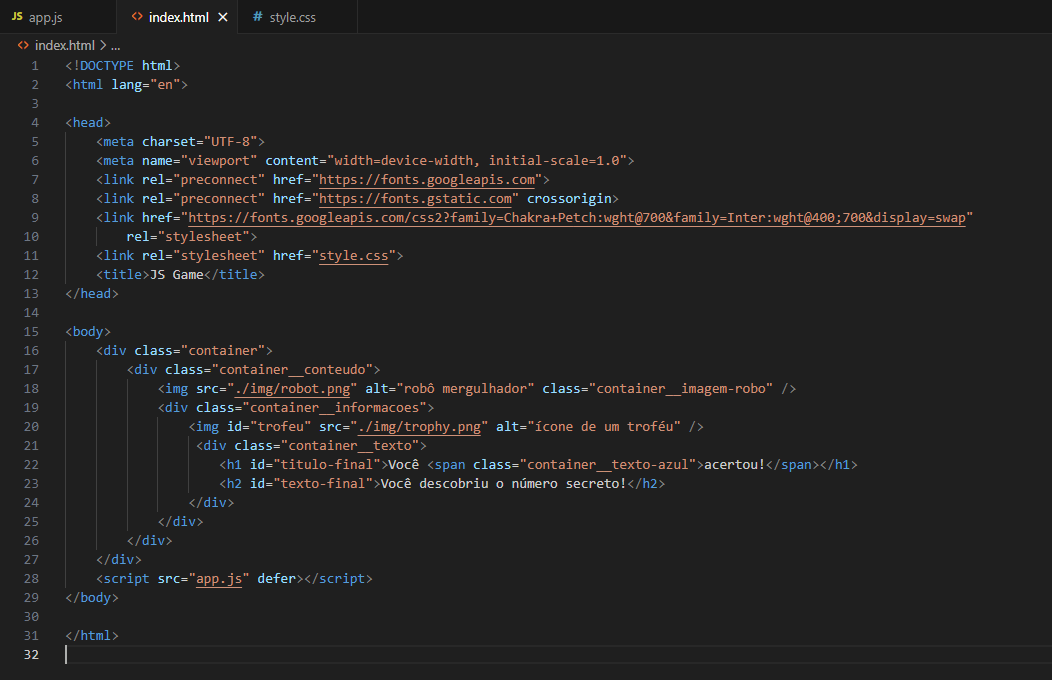Click the closing </head> tag
1052x680 pixels.
click(92, 294)
